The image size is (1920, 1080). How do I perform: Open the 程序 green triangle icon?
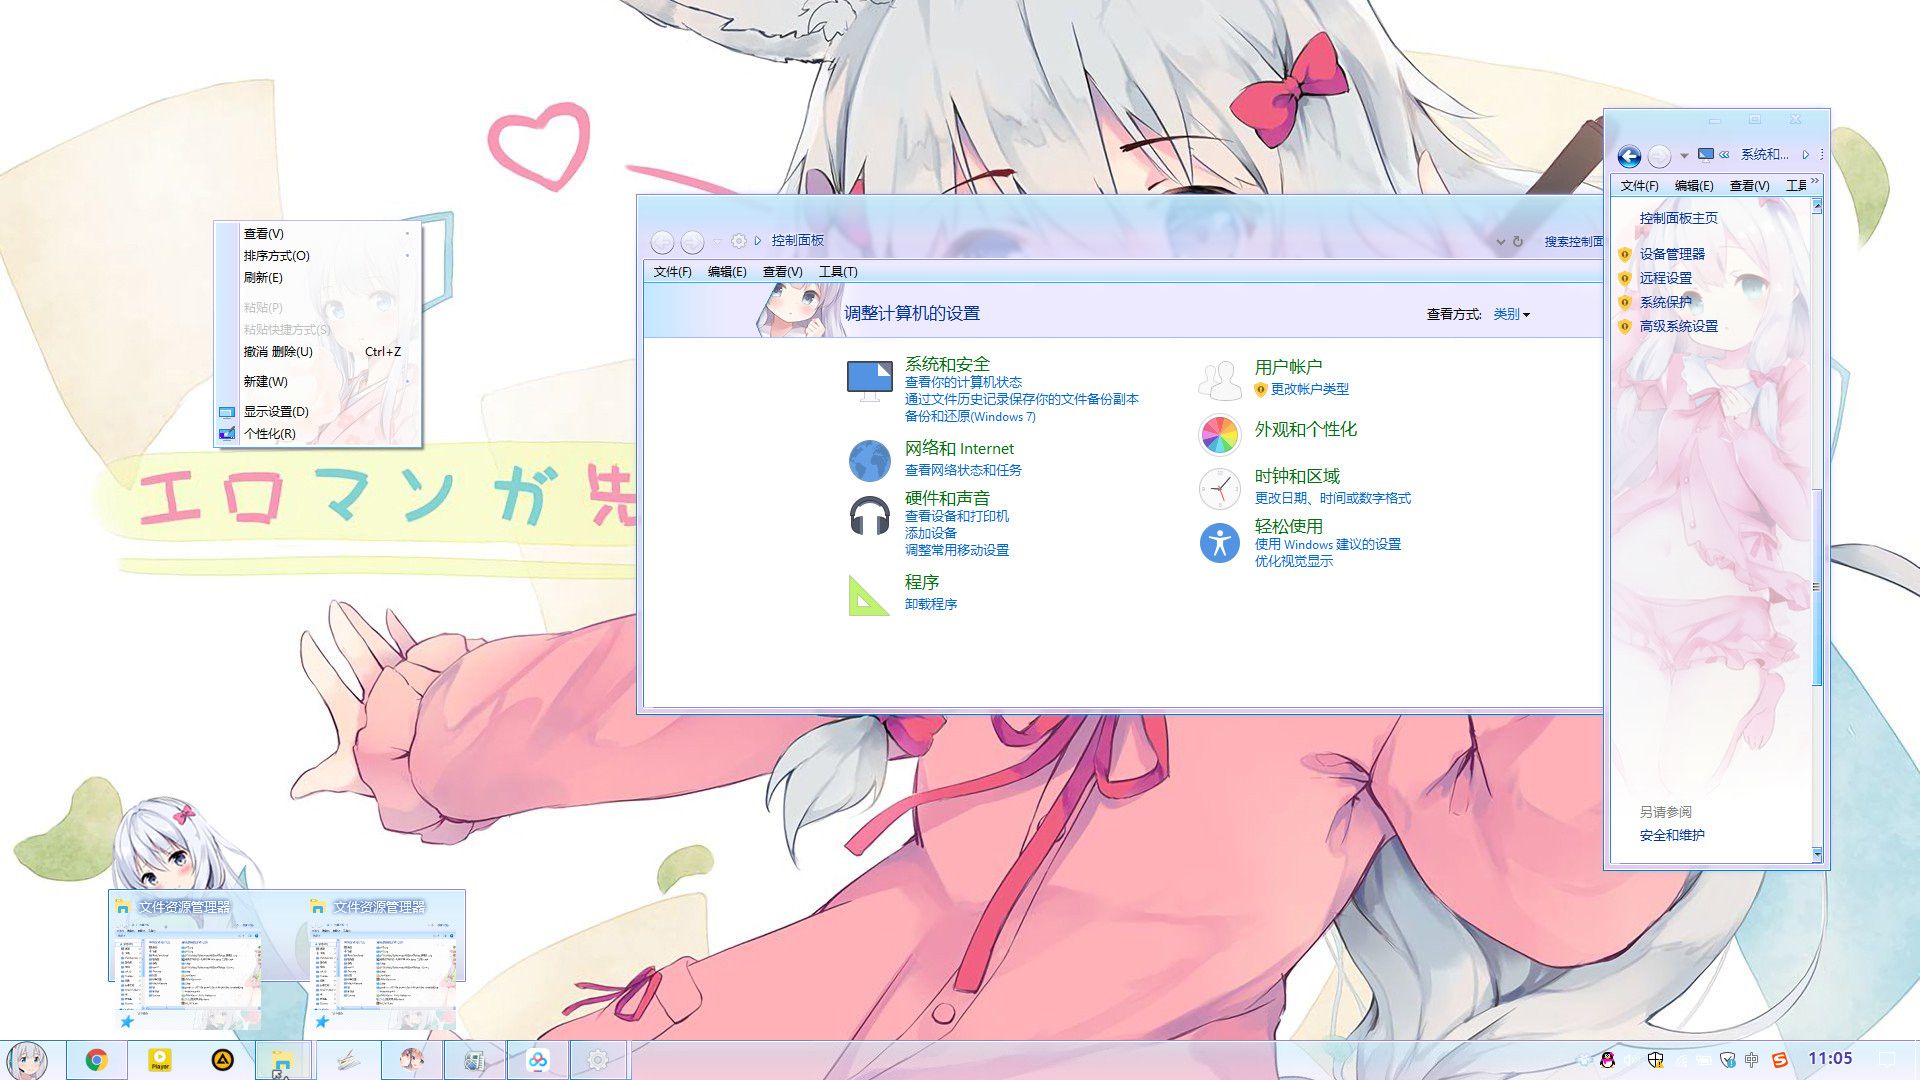point(868,596)
